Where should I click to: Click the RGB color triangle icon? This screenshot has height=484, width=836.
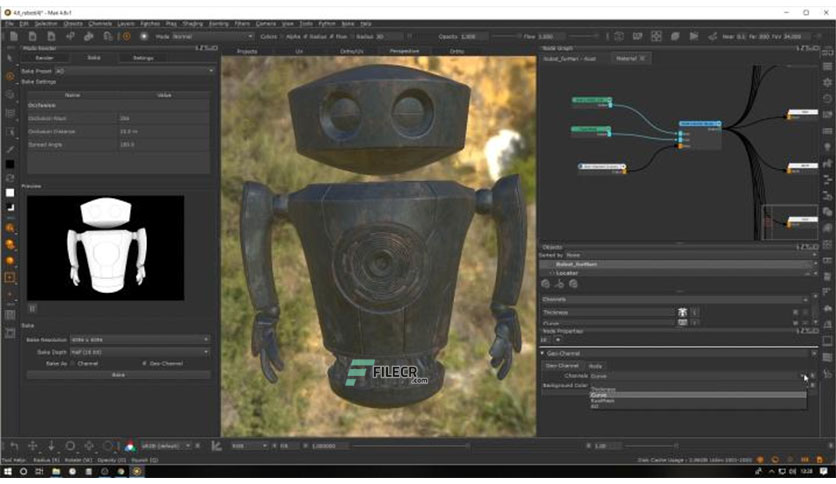[x=130, y=446]
